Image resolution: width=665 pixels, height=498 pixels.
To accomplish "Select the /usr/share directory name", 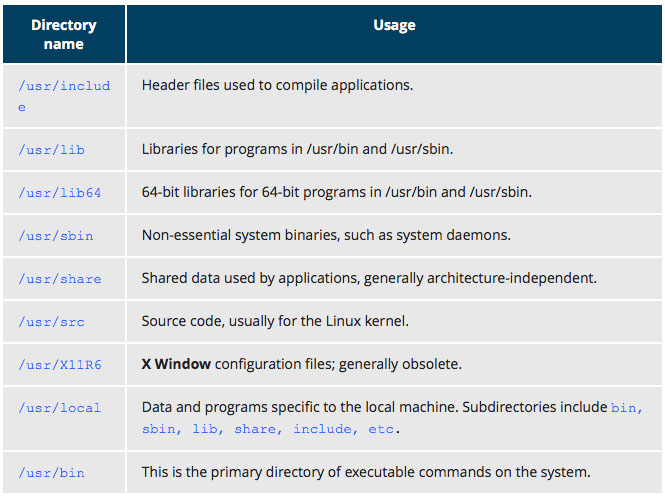I will 59,279.
